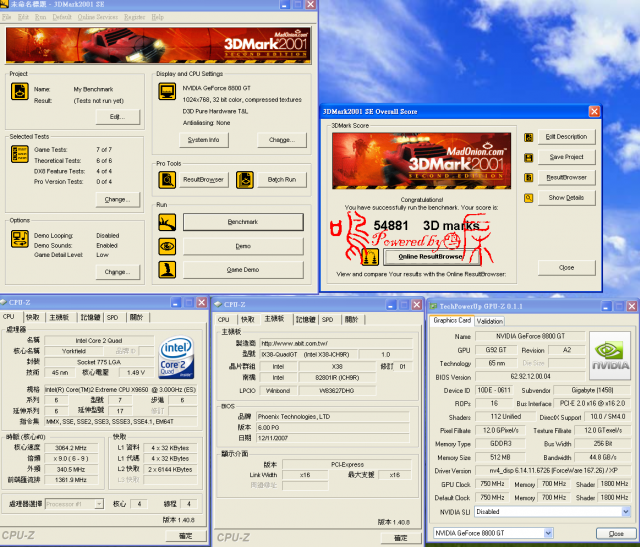
Task: Select the Graphics Card tab in GPU-Z
Action: tap(452, 320)
